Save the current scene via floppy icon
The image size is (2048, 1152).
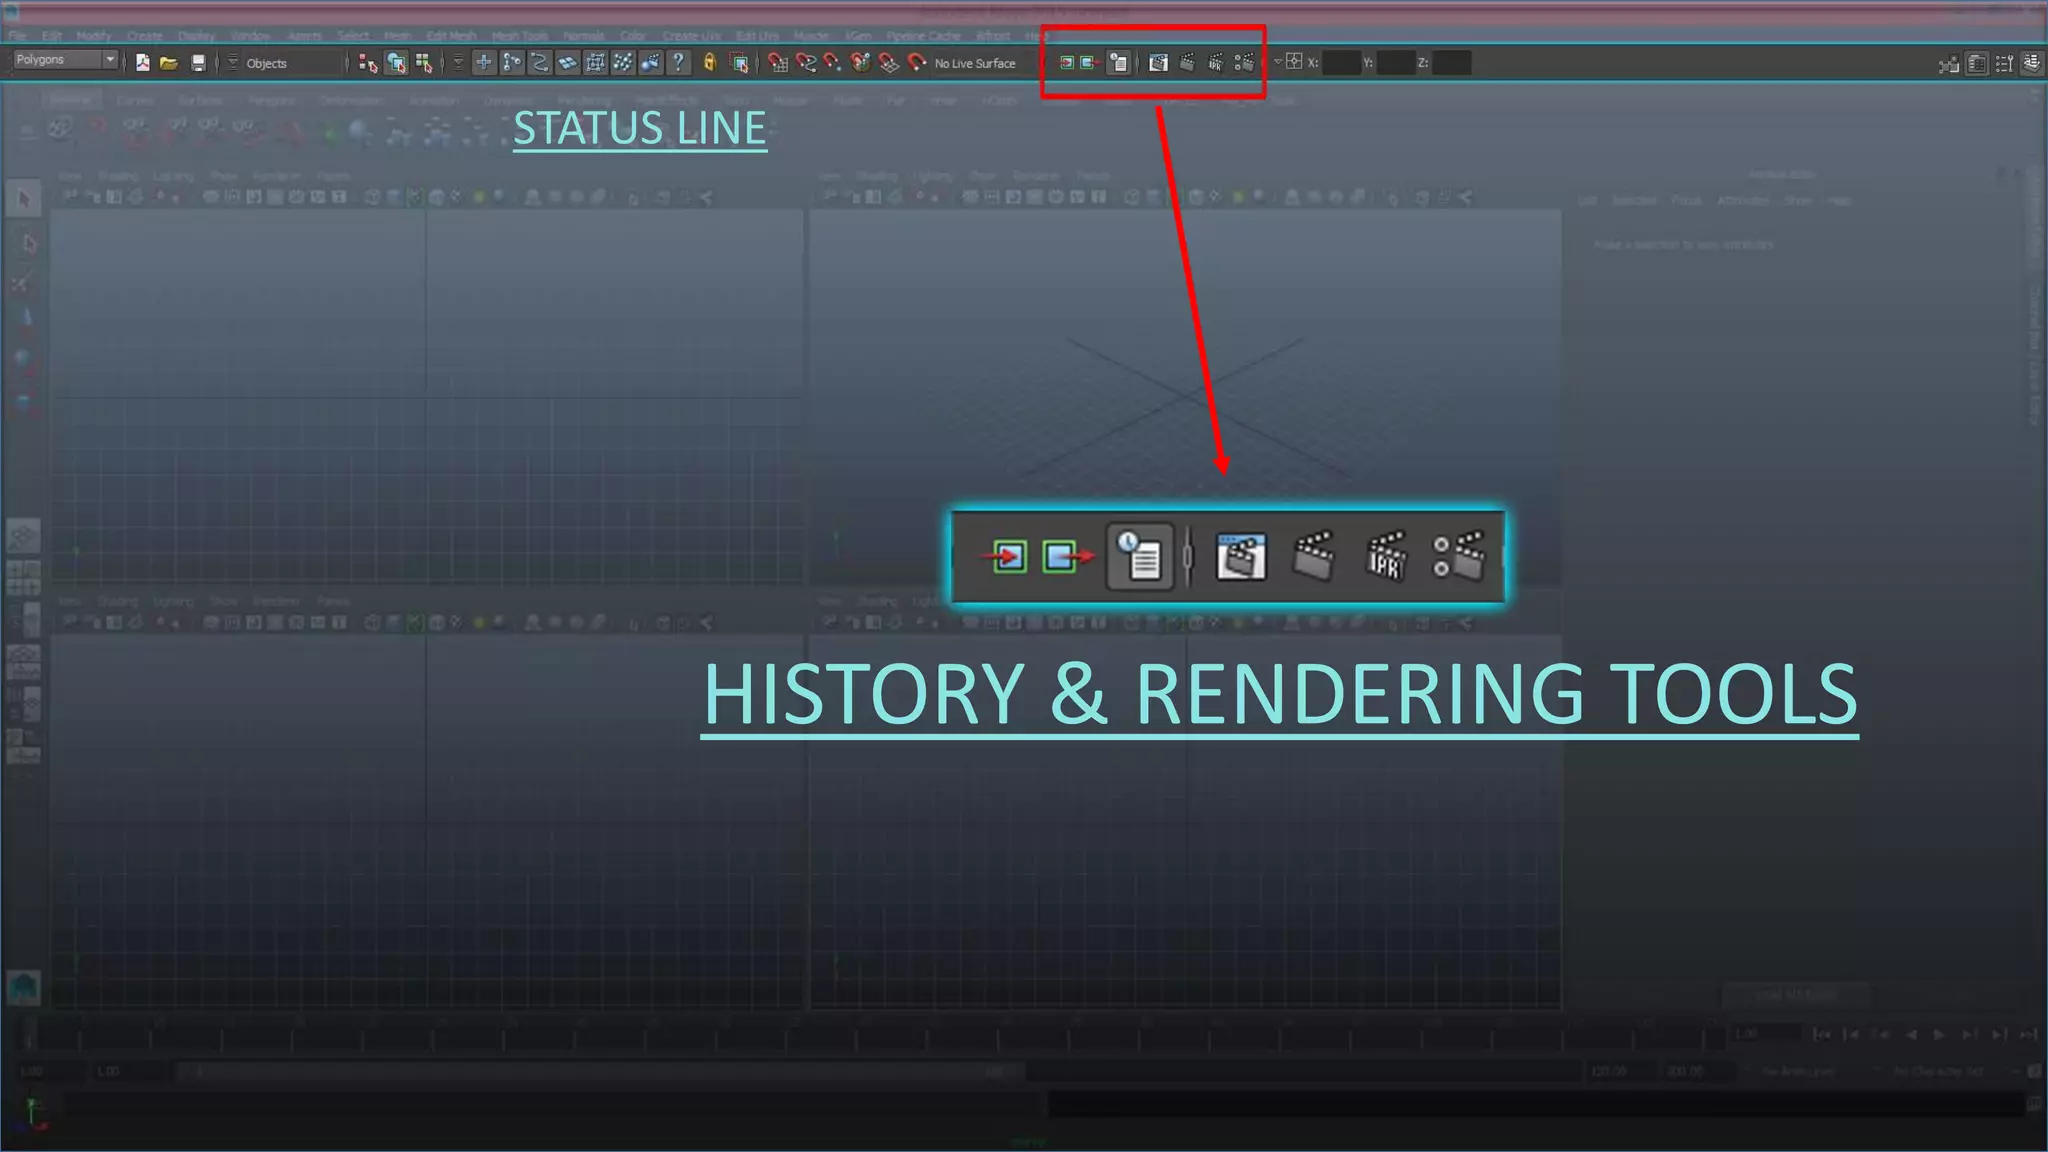click(x=198, y=63)
